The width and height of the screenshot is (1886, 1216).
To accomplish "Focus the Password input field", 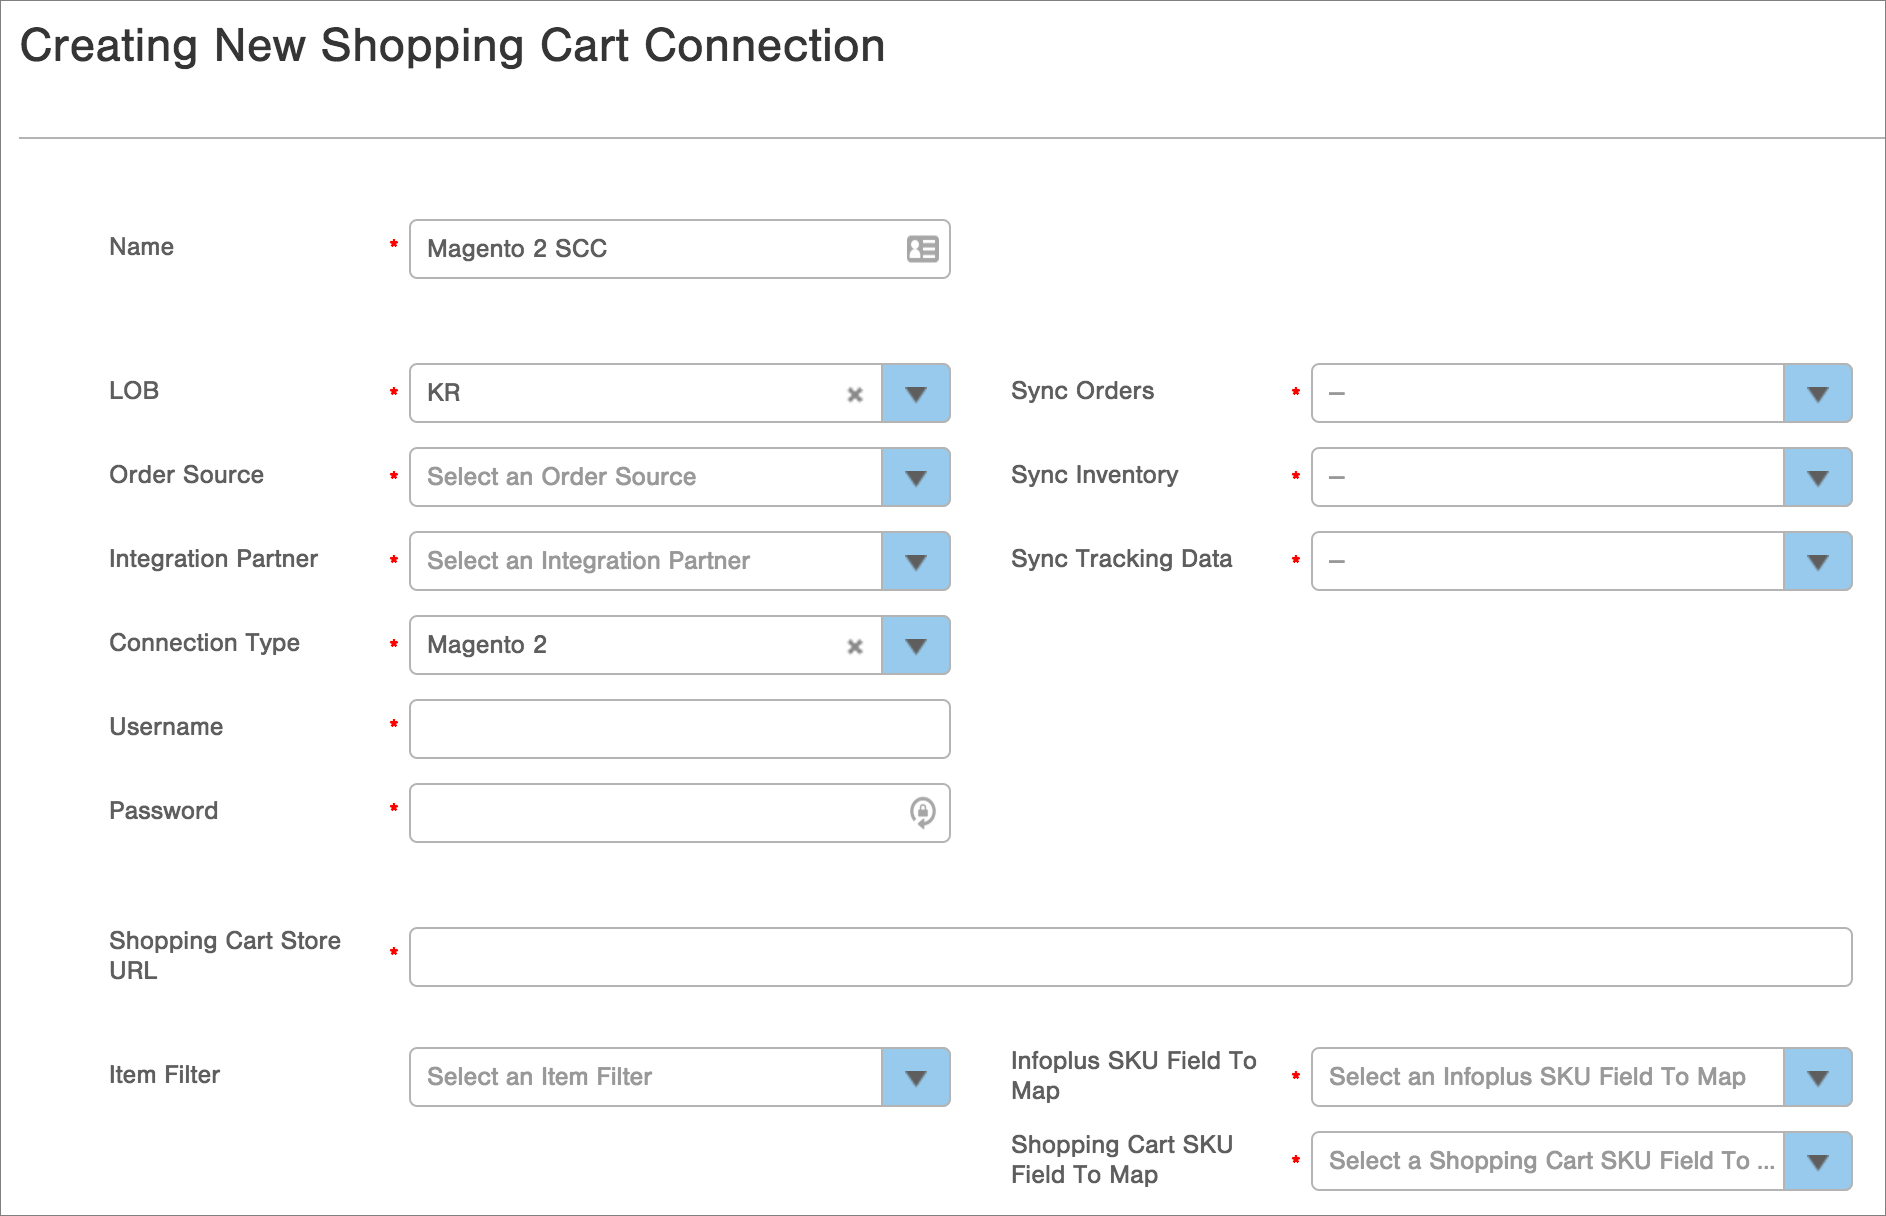I will [680, 813].
